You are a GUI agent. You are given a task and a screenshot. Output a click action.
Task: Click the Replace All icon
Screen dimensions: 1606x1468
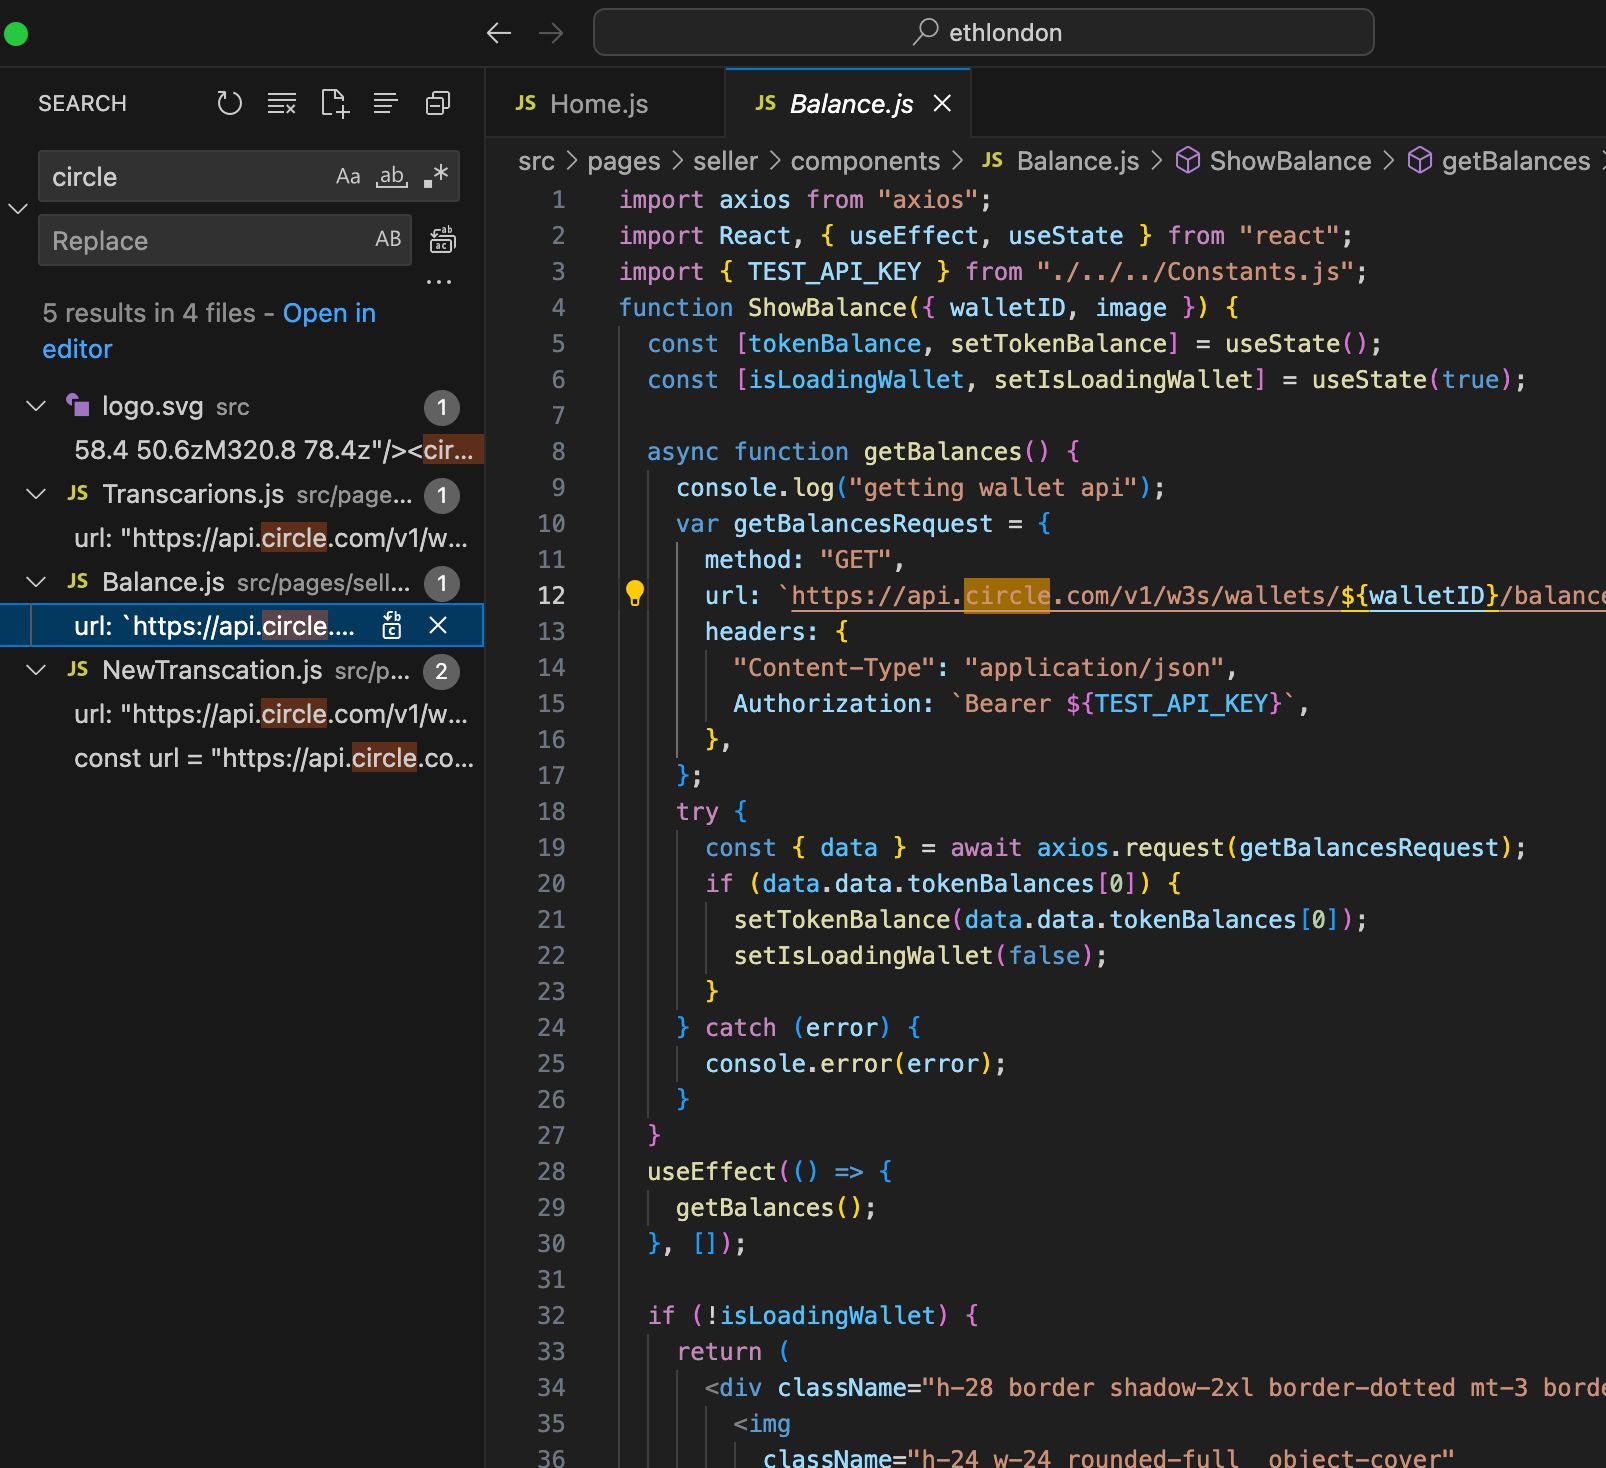442,240
